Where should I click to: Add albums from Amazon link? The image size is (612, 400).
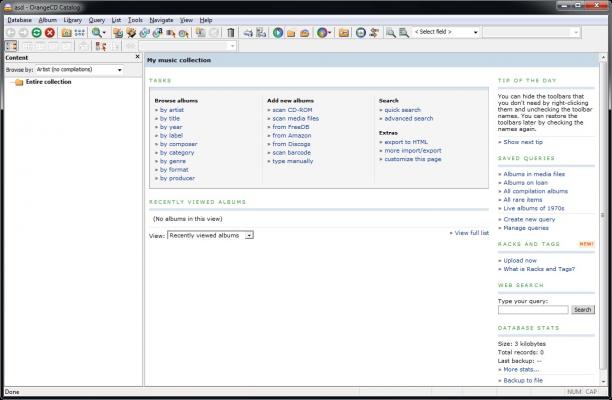click(x=292, y=136)
